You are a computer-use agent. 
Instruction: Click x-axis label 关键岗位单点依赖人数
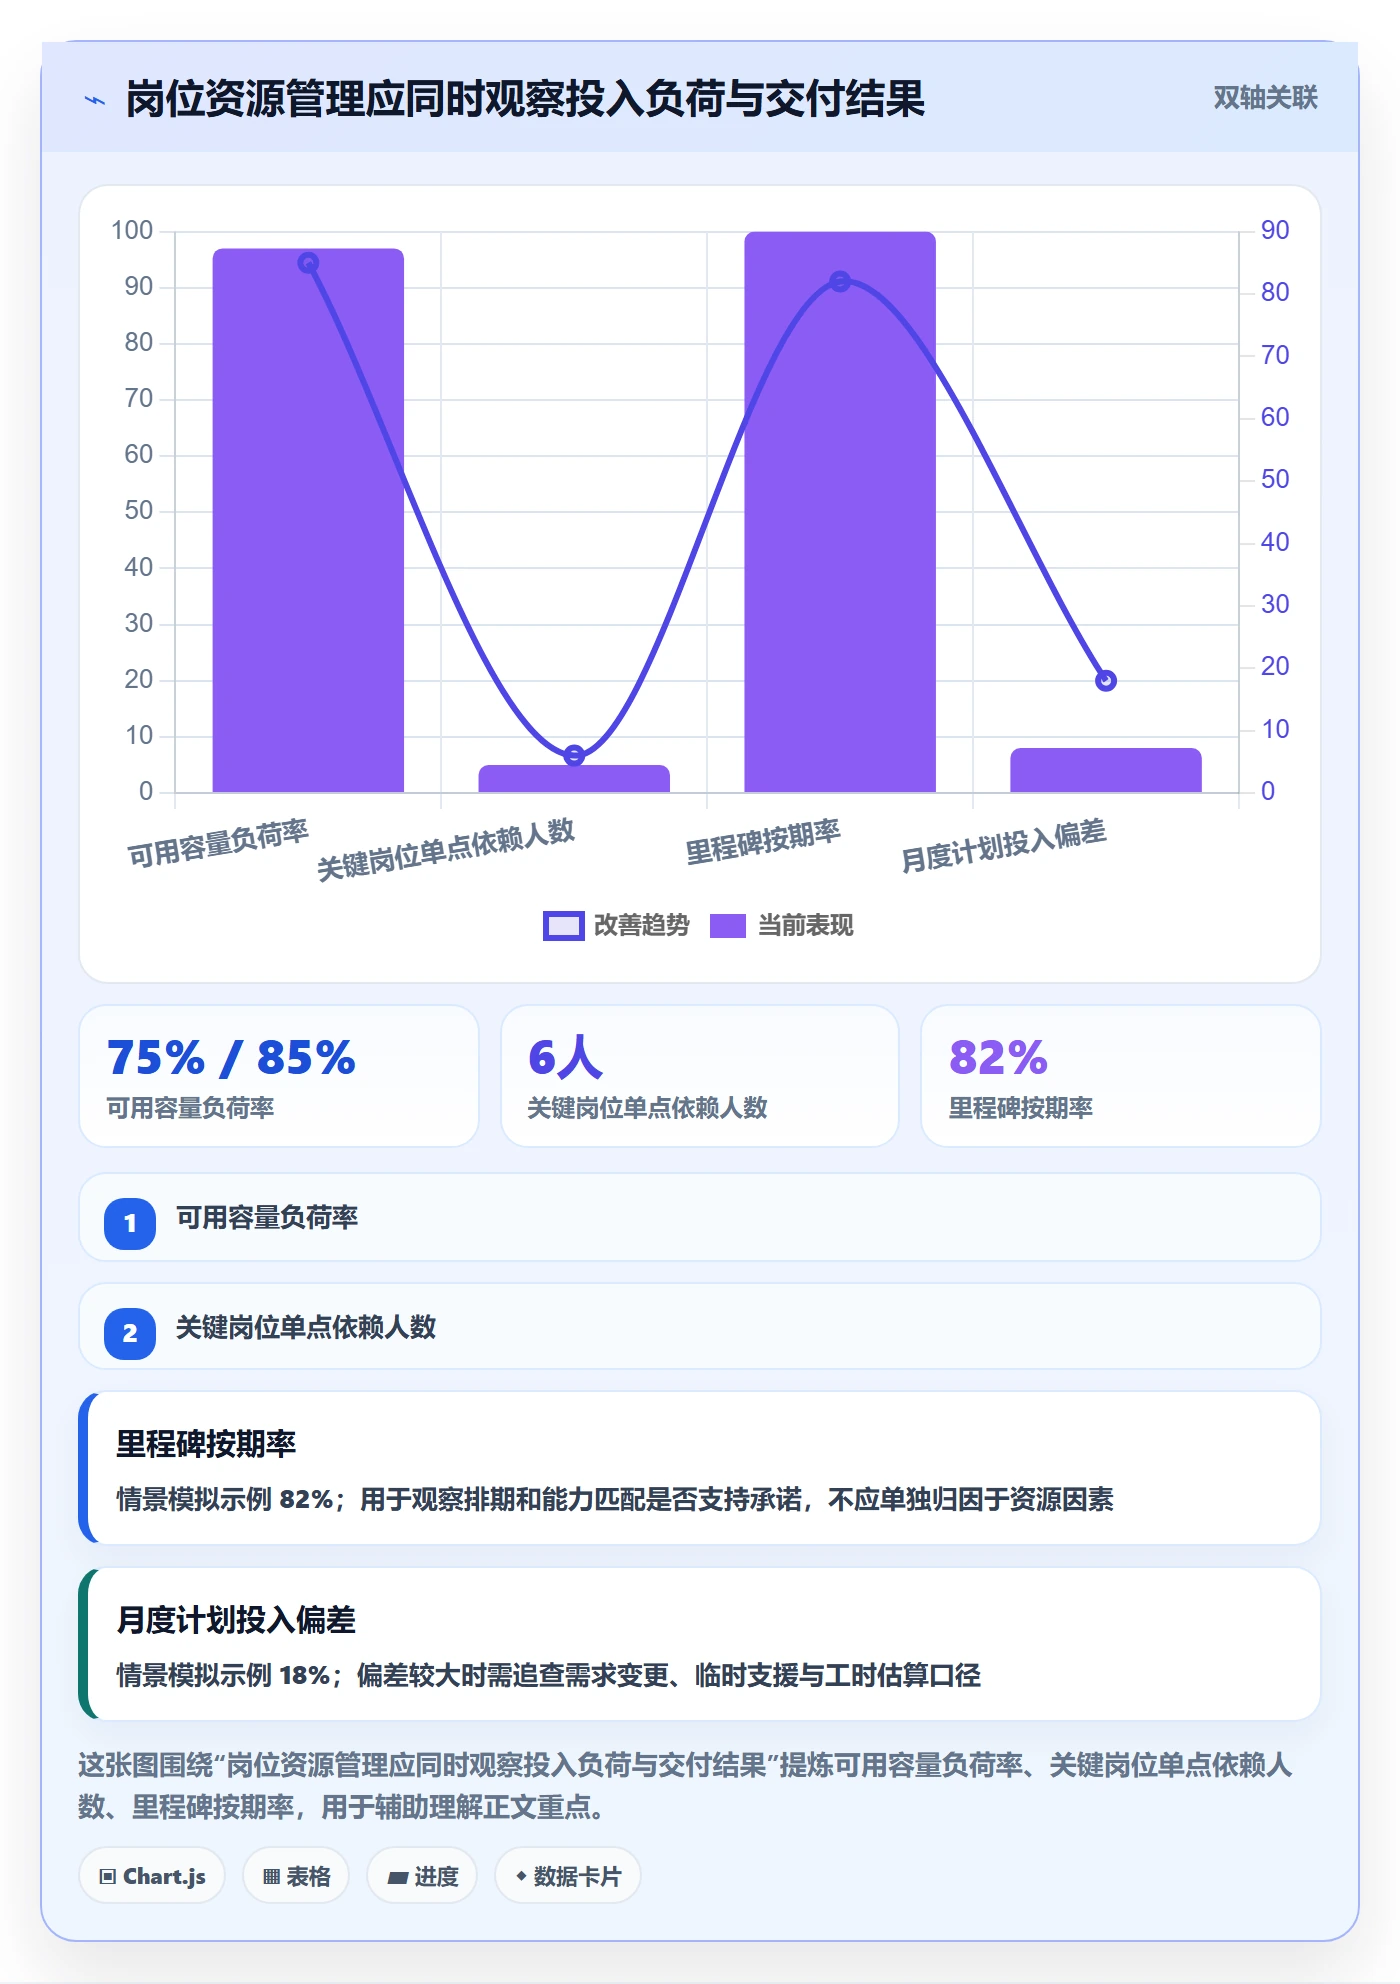coord(446,850)
